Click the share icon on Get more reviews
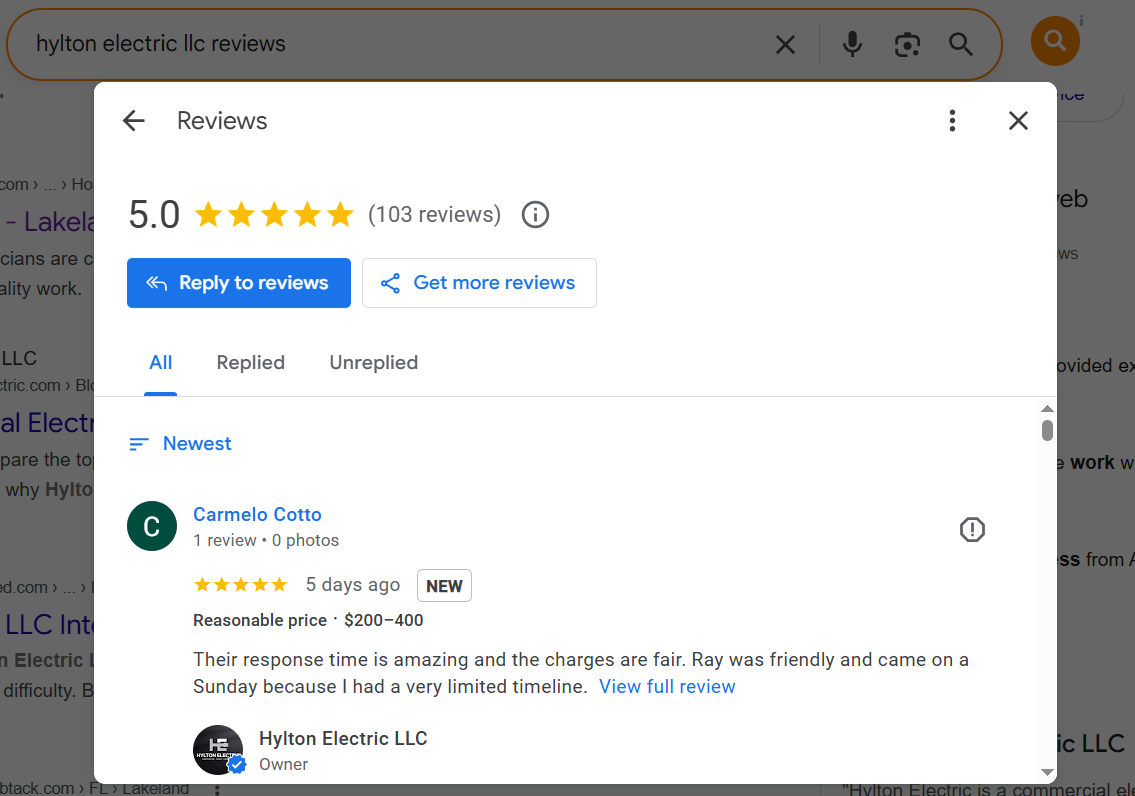The height and width of the screenshot is (796, 1135). (x=390, y=283)
